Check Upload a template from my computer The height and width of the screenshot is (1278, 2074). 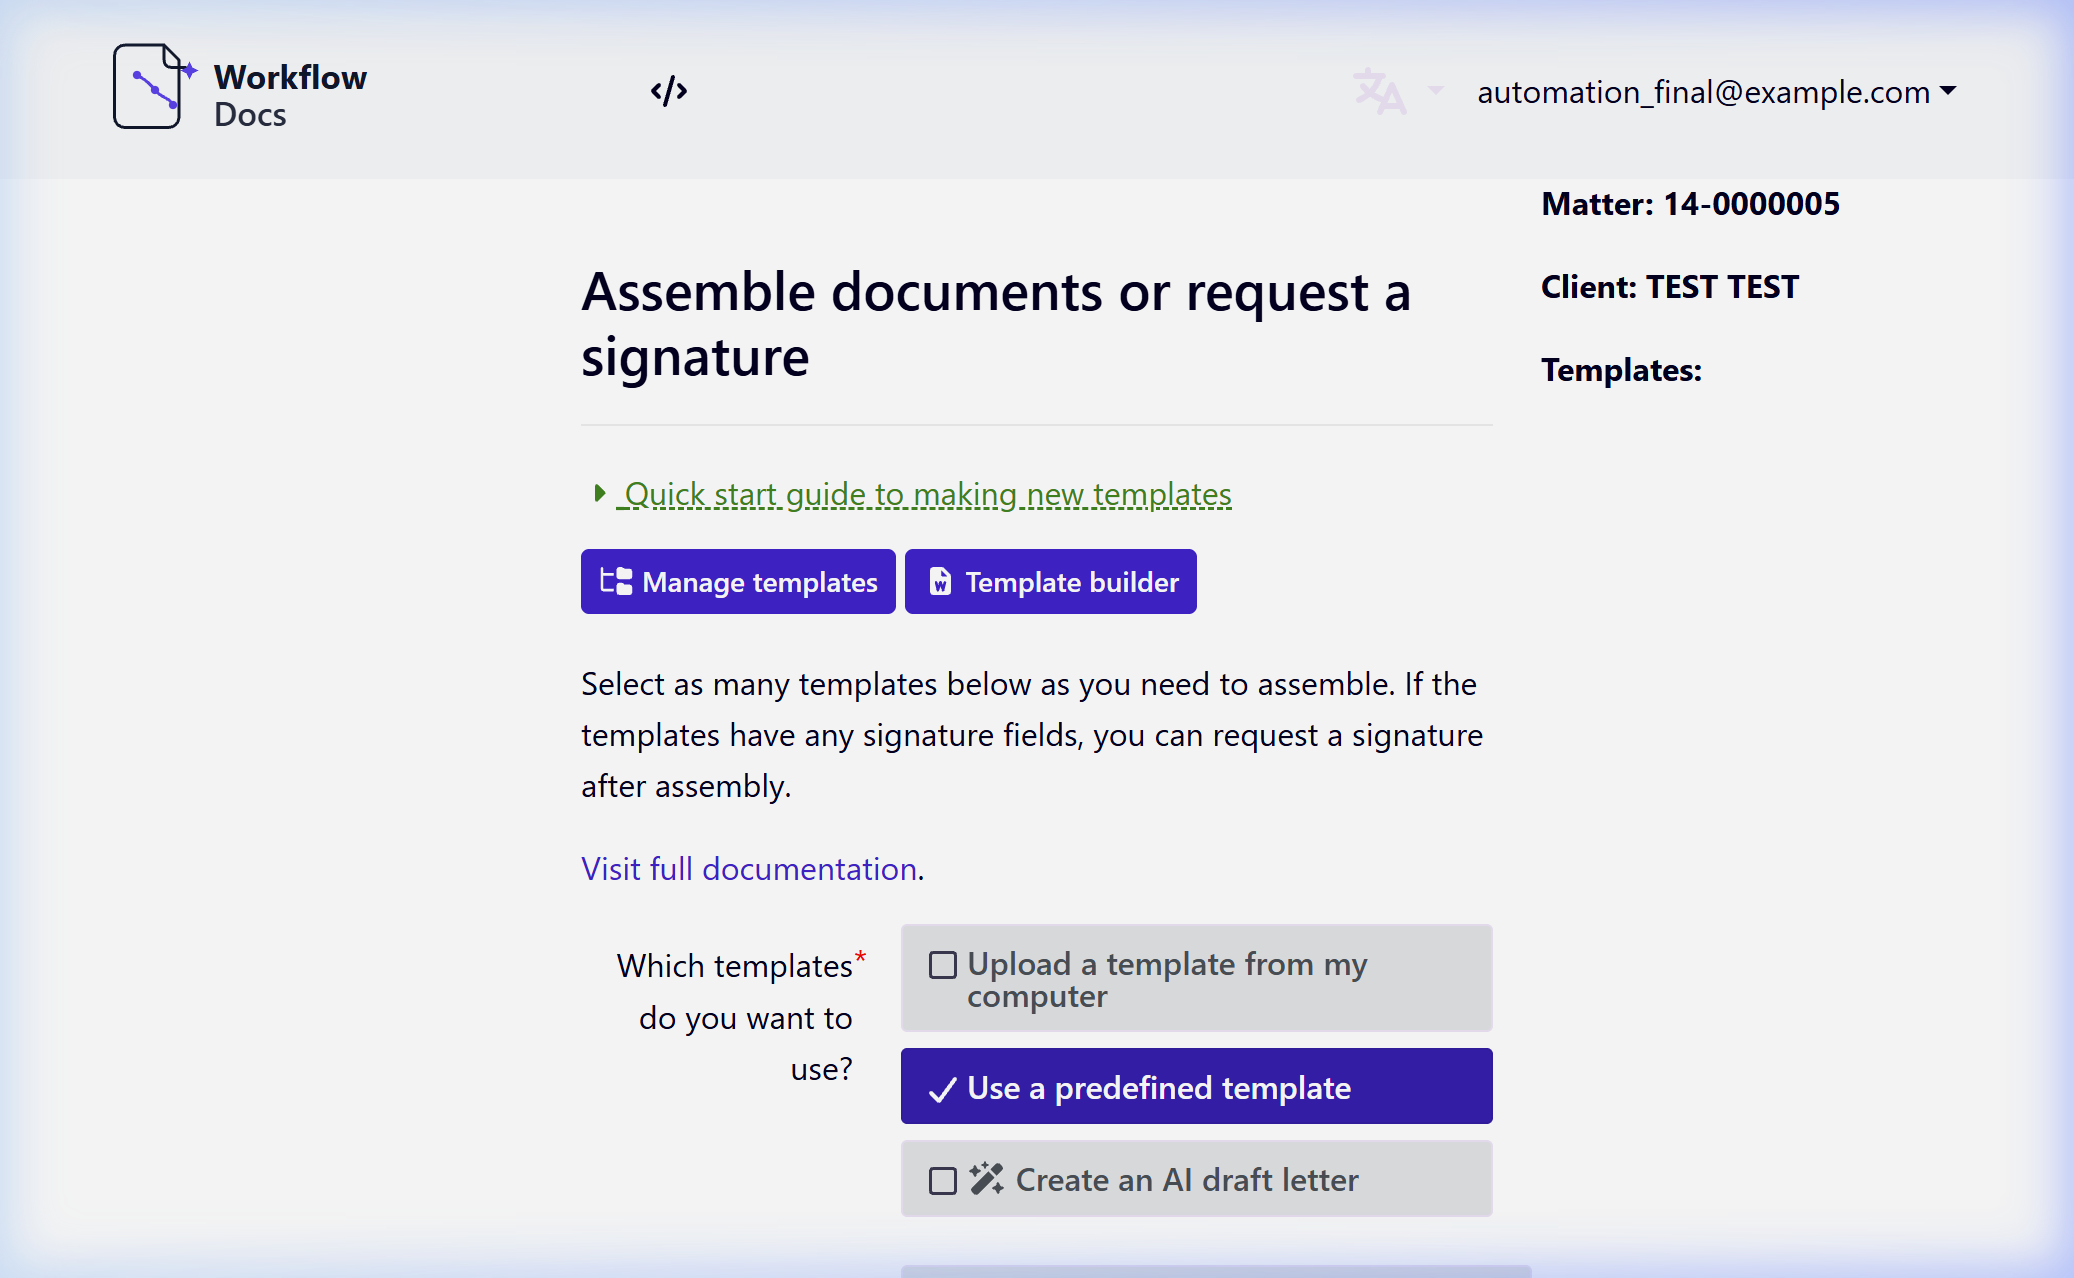pyautogui.click(x=1196, y=978)
